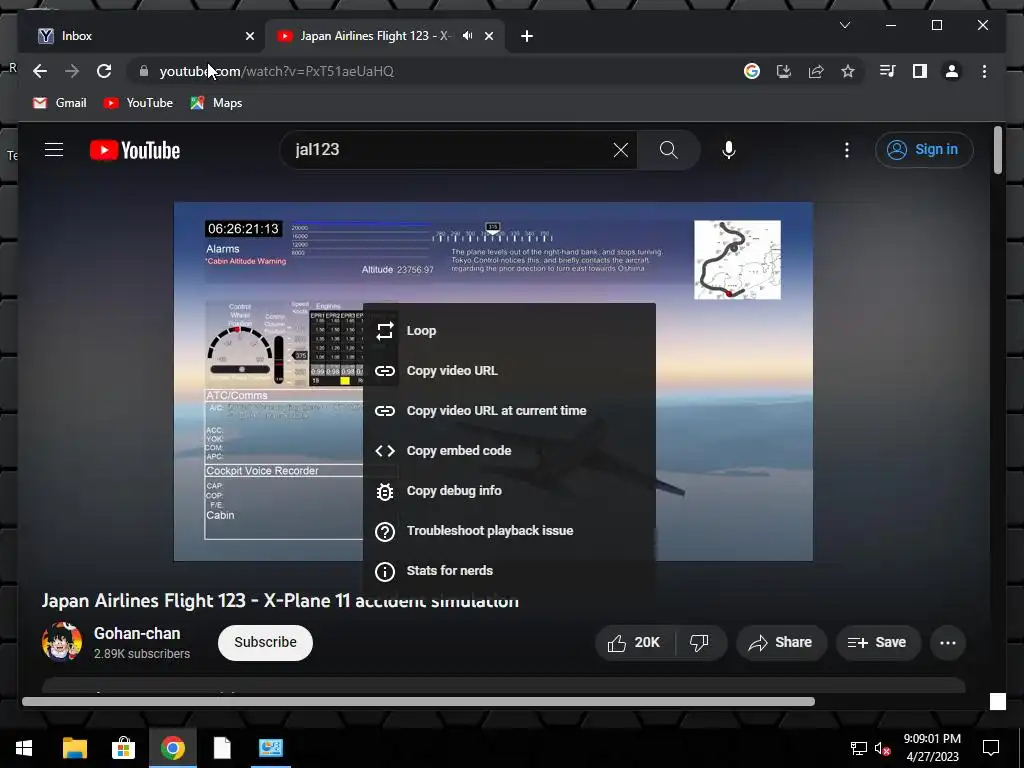This screenshot has width=1024, height=768.
Task: Open Microsoft Store from the taskbar
Action: (123, 748)
